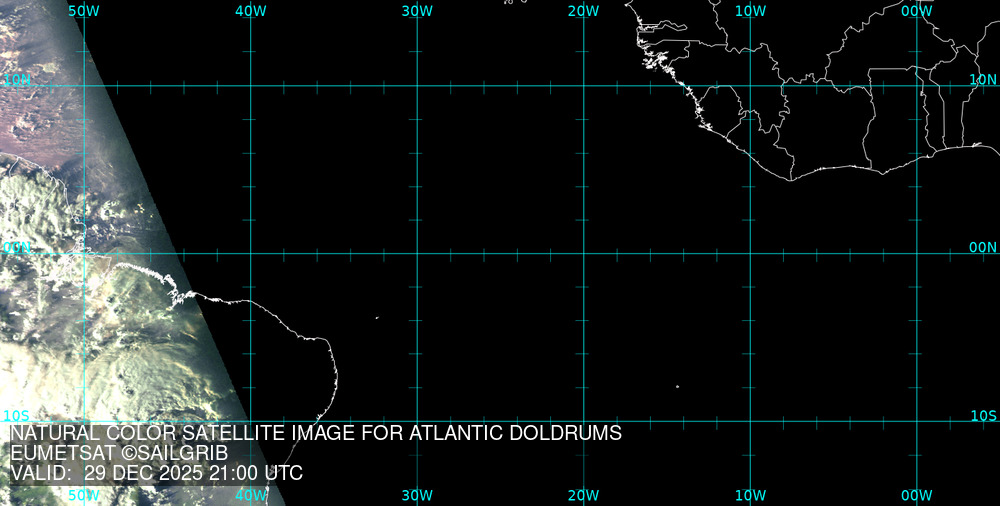Click the 00N latitude label on left edge
The height and width of the screenshot is (506, 1000).
[x=16, y=247]
